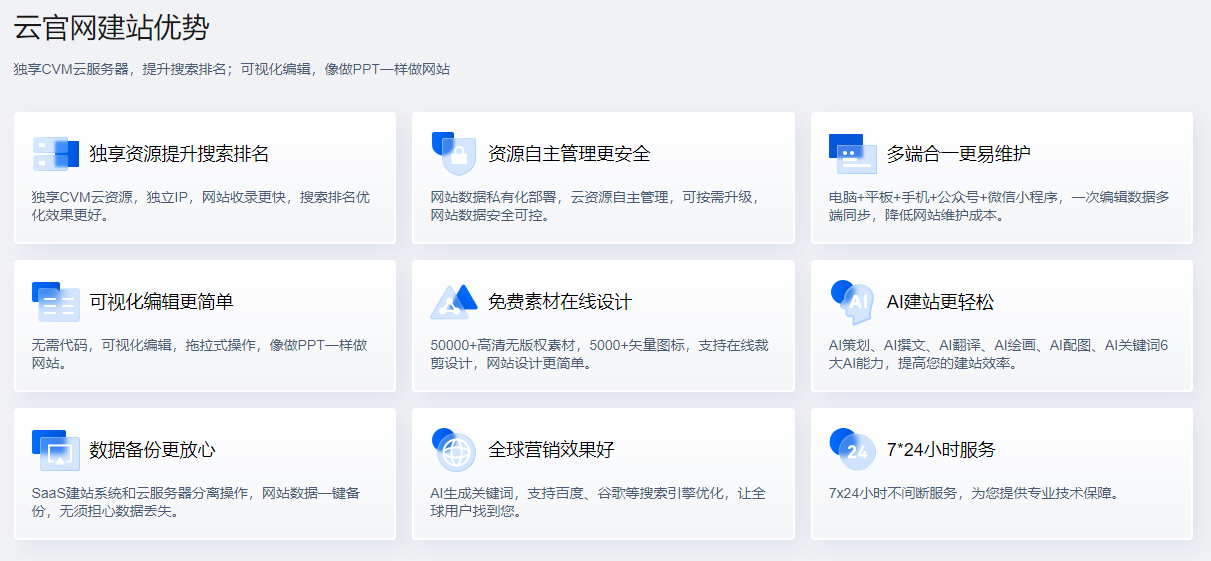Click description text 无需代码，可视化编辑
The width and height of the screenshot is (1211, 561).
point(199,354)
